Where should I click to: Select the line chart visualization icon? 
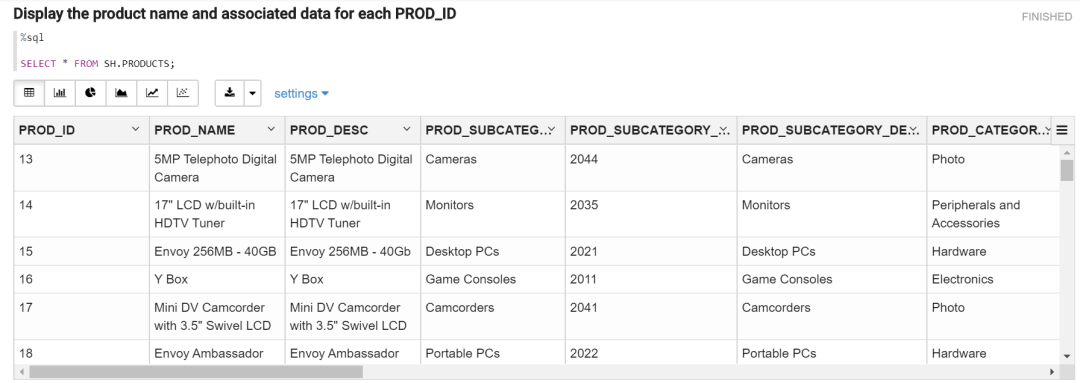coord(152,93)
